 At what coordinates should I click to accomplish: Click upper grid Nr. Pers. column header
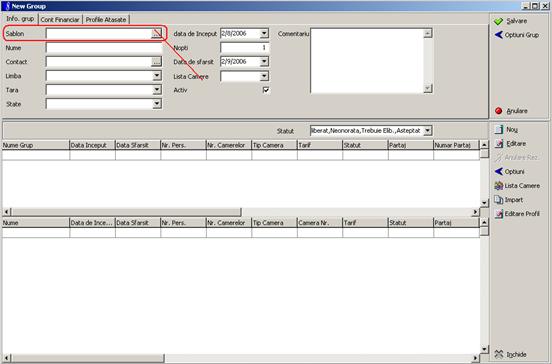[x=183, y=145]
